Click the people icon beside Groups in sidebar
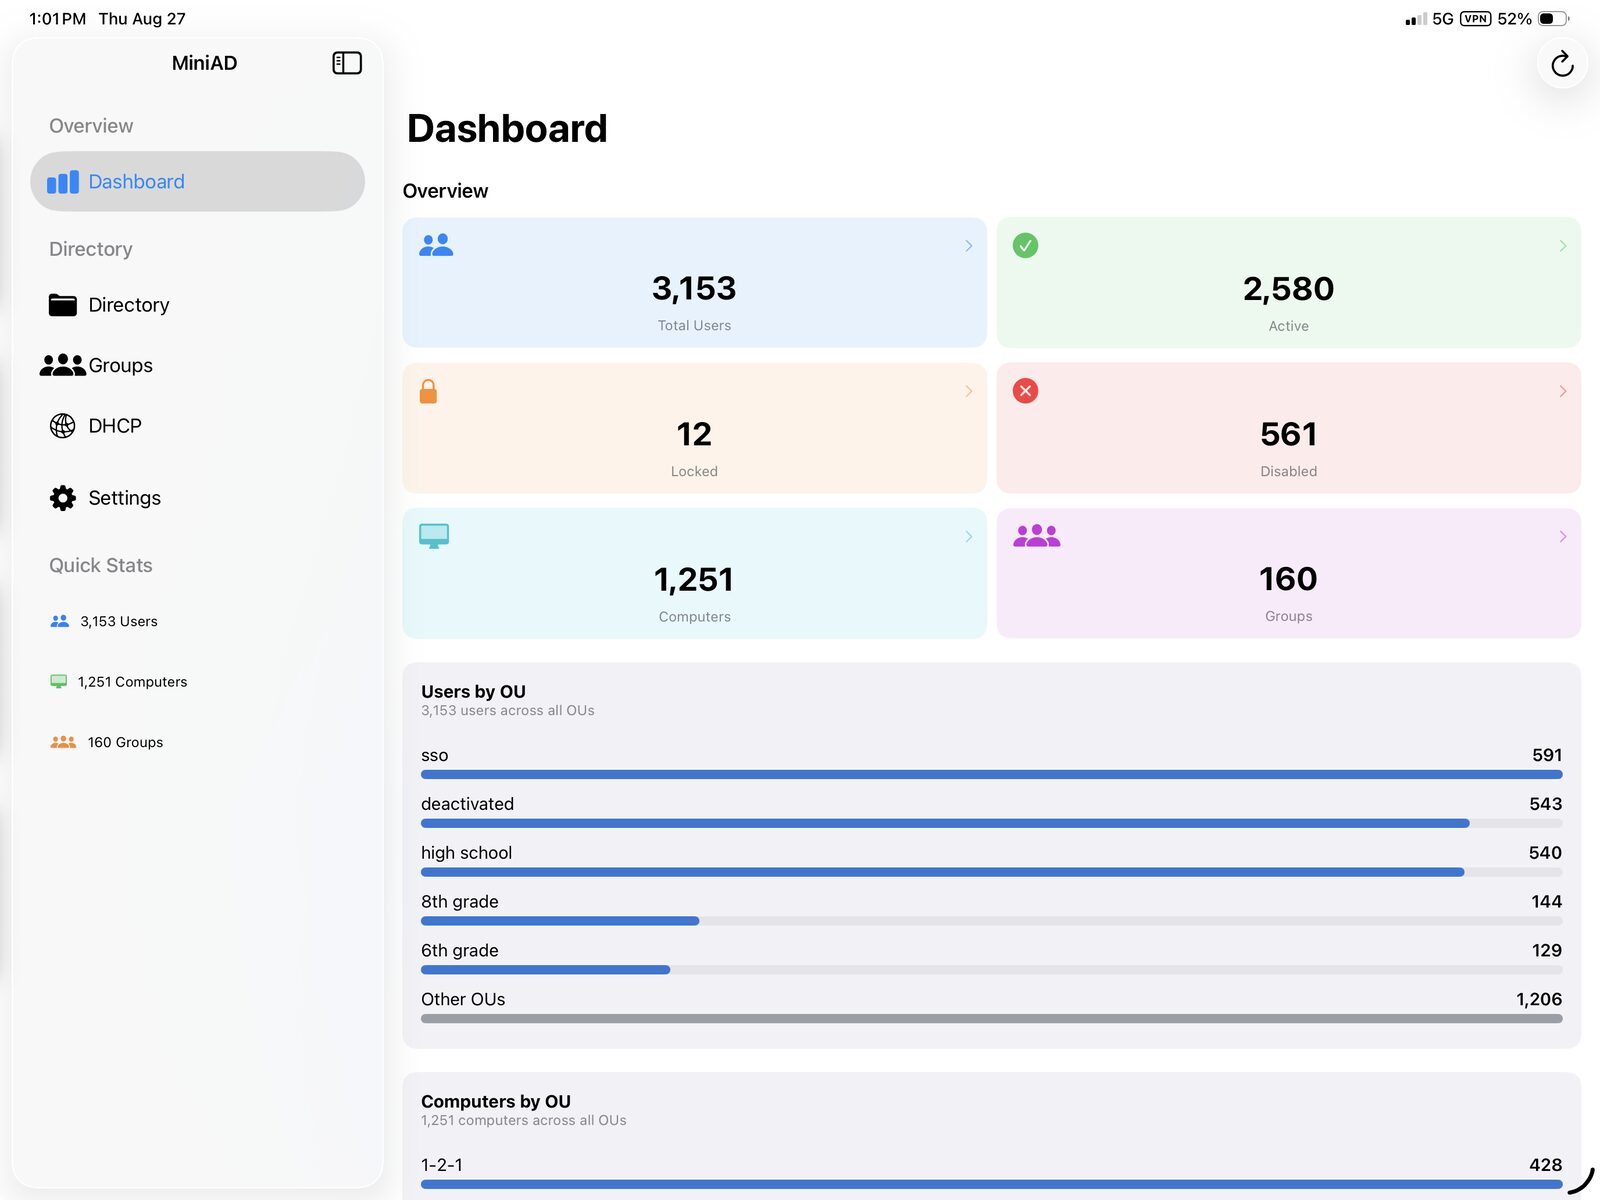The height and width of the screenshot is (1200, 1600). [x=63, y=365]
